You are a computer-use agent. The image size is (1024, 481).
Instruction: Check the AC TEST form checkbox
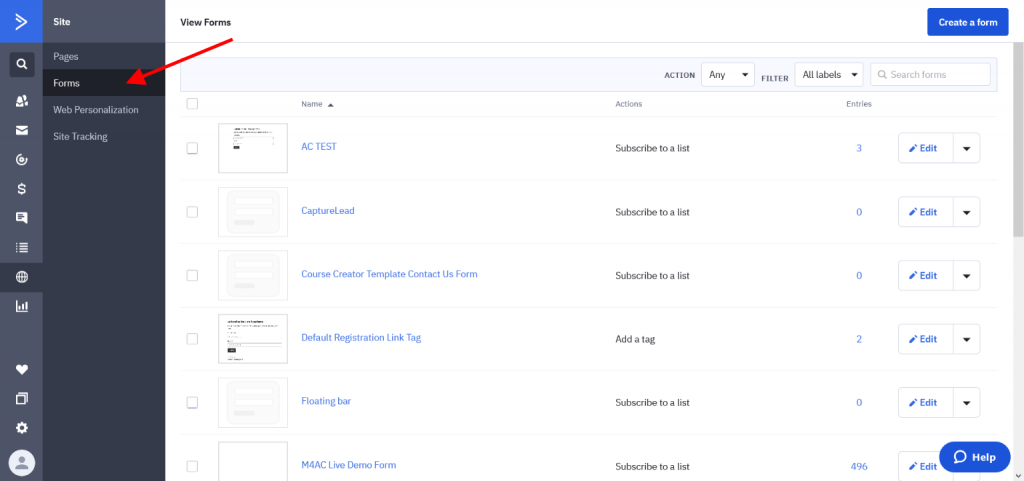[192, 148]
